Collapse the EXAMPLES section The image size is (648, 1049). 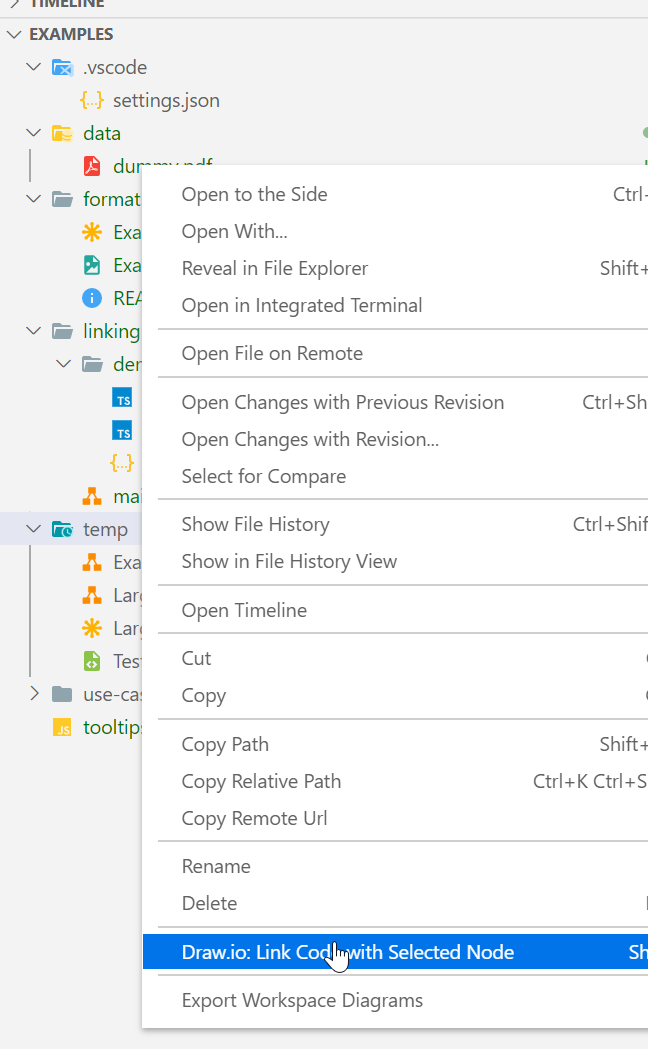click(14, 33)
